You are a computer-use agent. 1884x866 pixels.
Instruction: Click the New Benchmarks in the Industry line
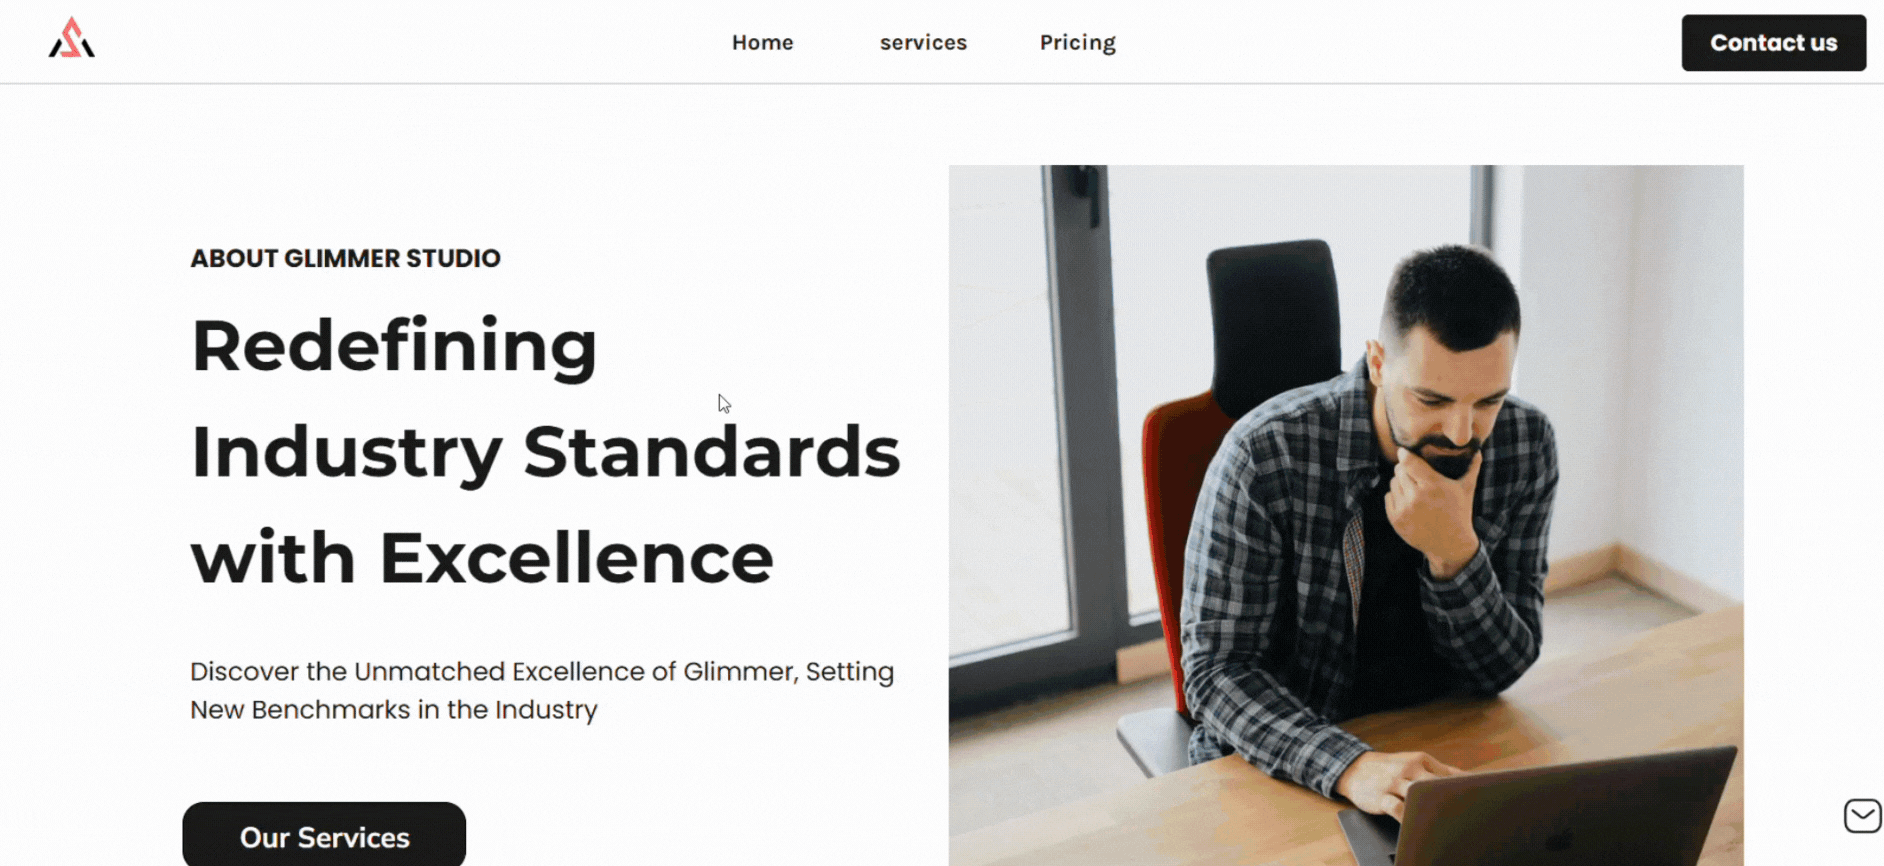(393, 710)
